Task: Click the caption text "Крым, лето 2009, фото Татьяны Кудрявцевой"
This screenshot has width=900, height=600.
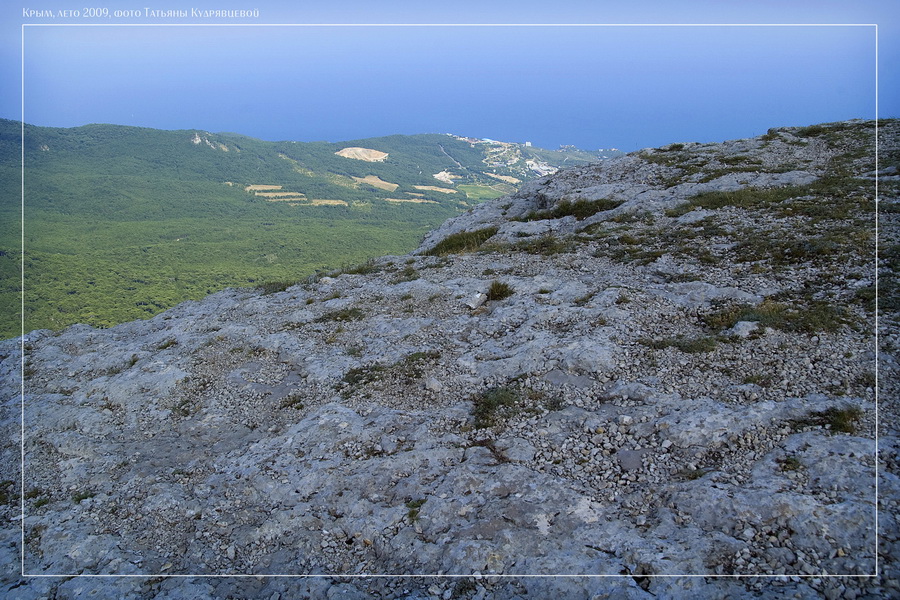Action: click(x=141, y=13)
